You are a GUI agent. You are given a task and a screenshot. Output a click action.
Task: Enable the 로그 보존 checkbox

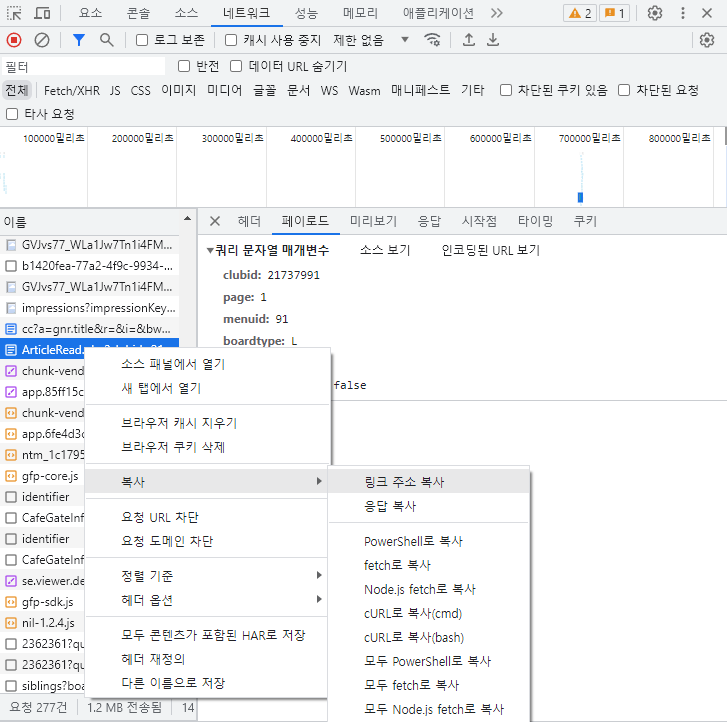pos(142,40)
